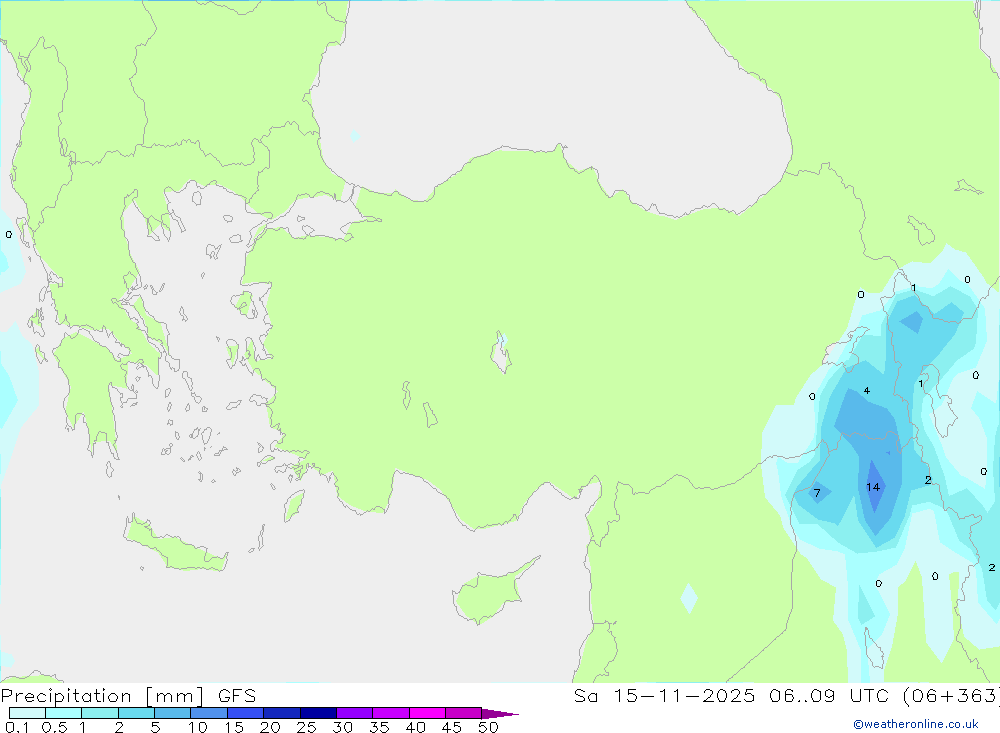
Task: Click the legend scale label '5'
Action: tap(155, 727)
